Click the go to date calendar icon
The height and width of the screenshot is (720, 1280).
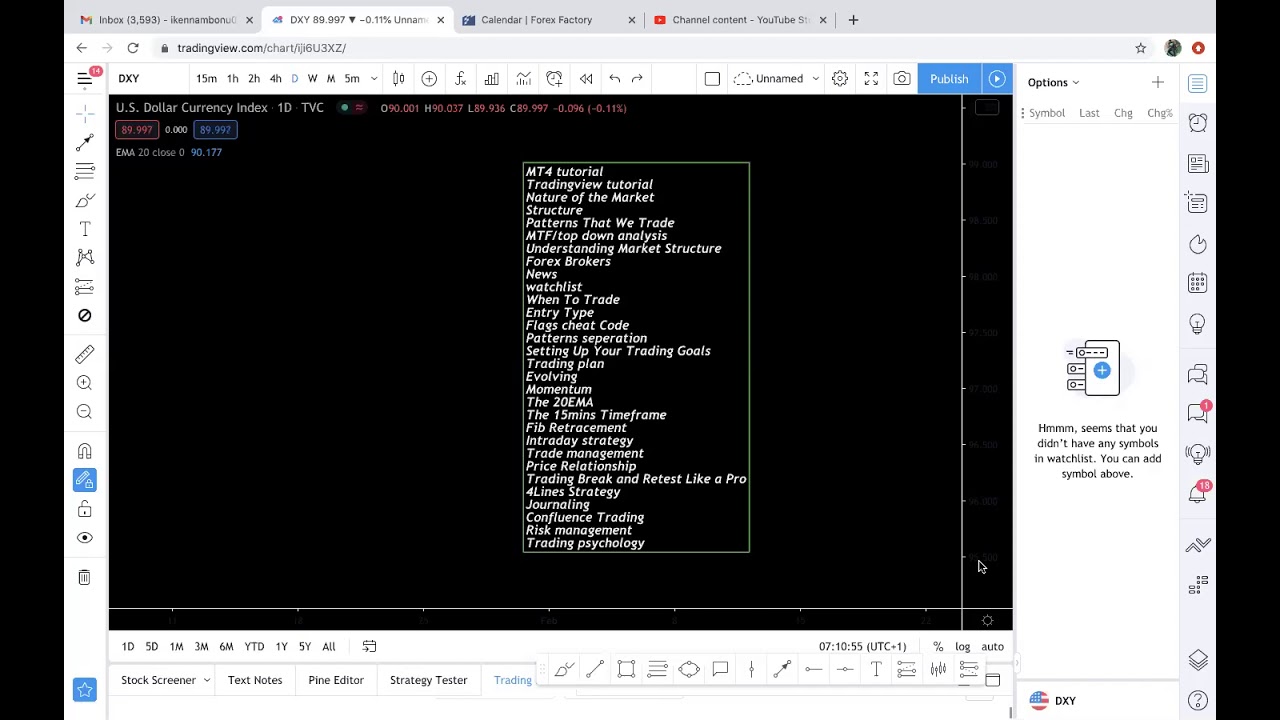(x=369, y=647)
